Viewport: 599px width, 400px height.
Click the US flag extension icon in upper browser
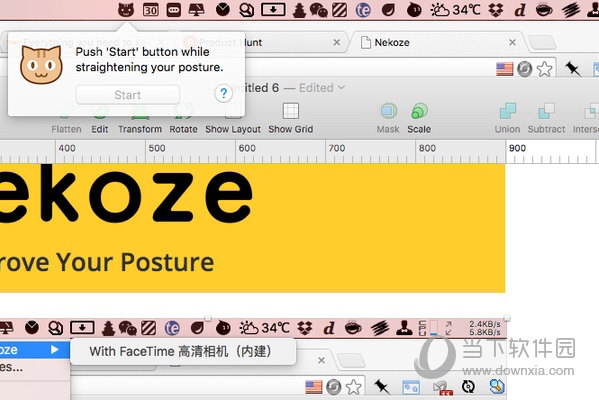[505, 69]
